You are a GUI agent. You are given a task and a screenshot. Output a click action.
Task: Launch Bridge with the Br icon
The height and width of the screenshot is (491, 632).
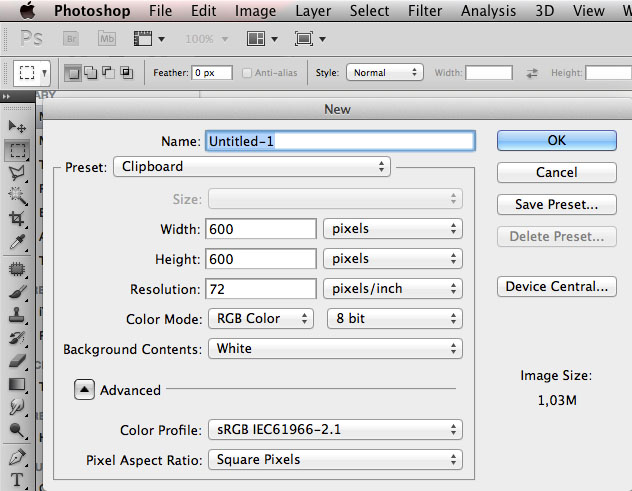tap(72, 39)
